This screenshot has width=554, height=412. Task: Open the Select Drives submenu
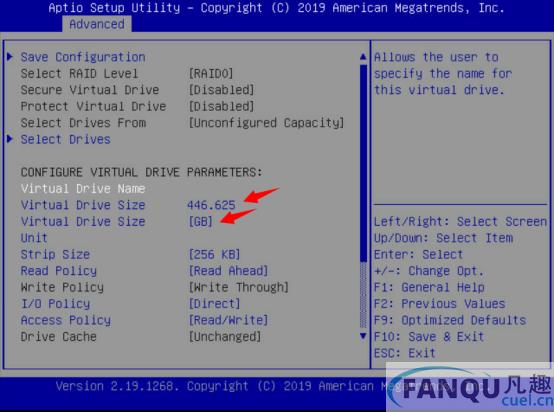point(66,139)
